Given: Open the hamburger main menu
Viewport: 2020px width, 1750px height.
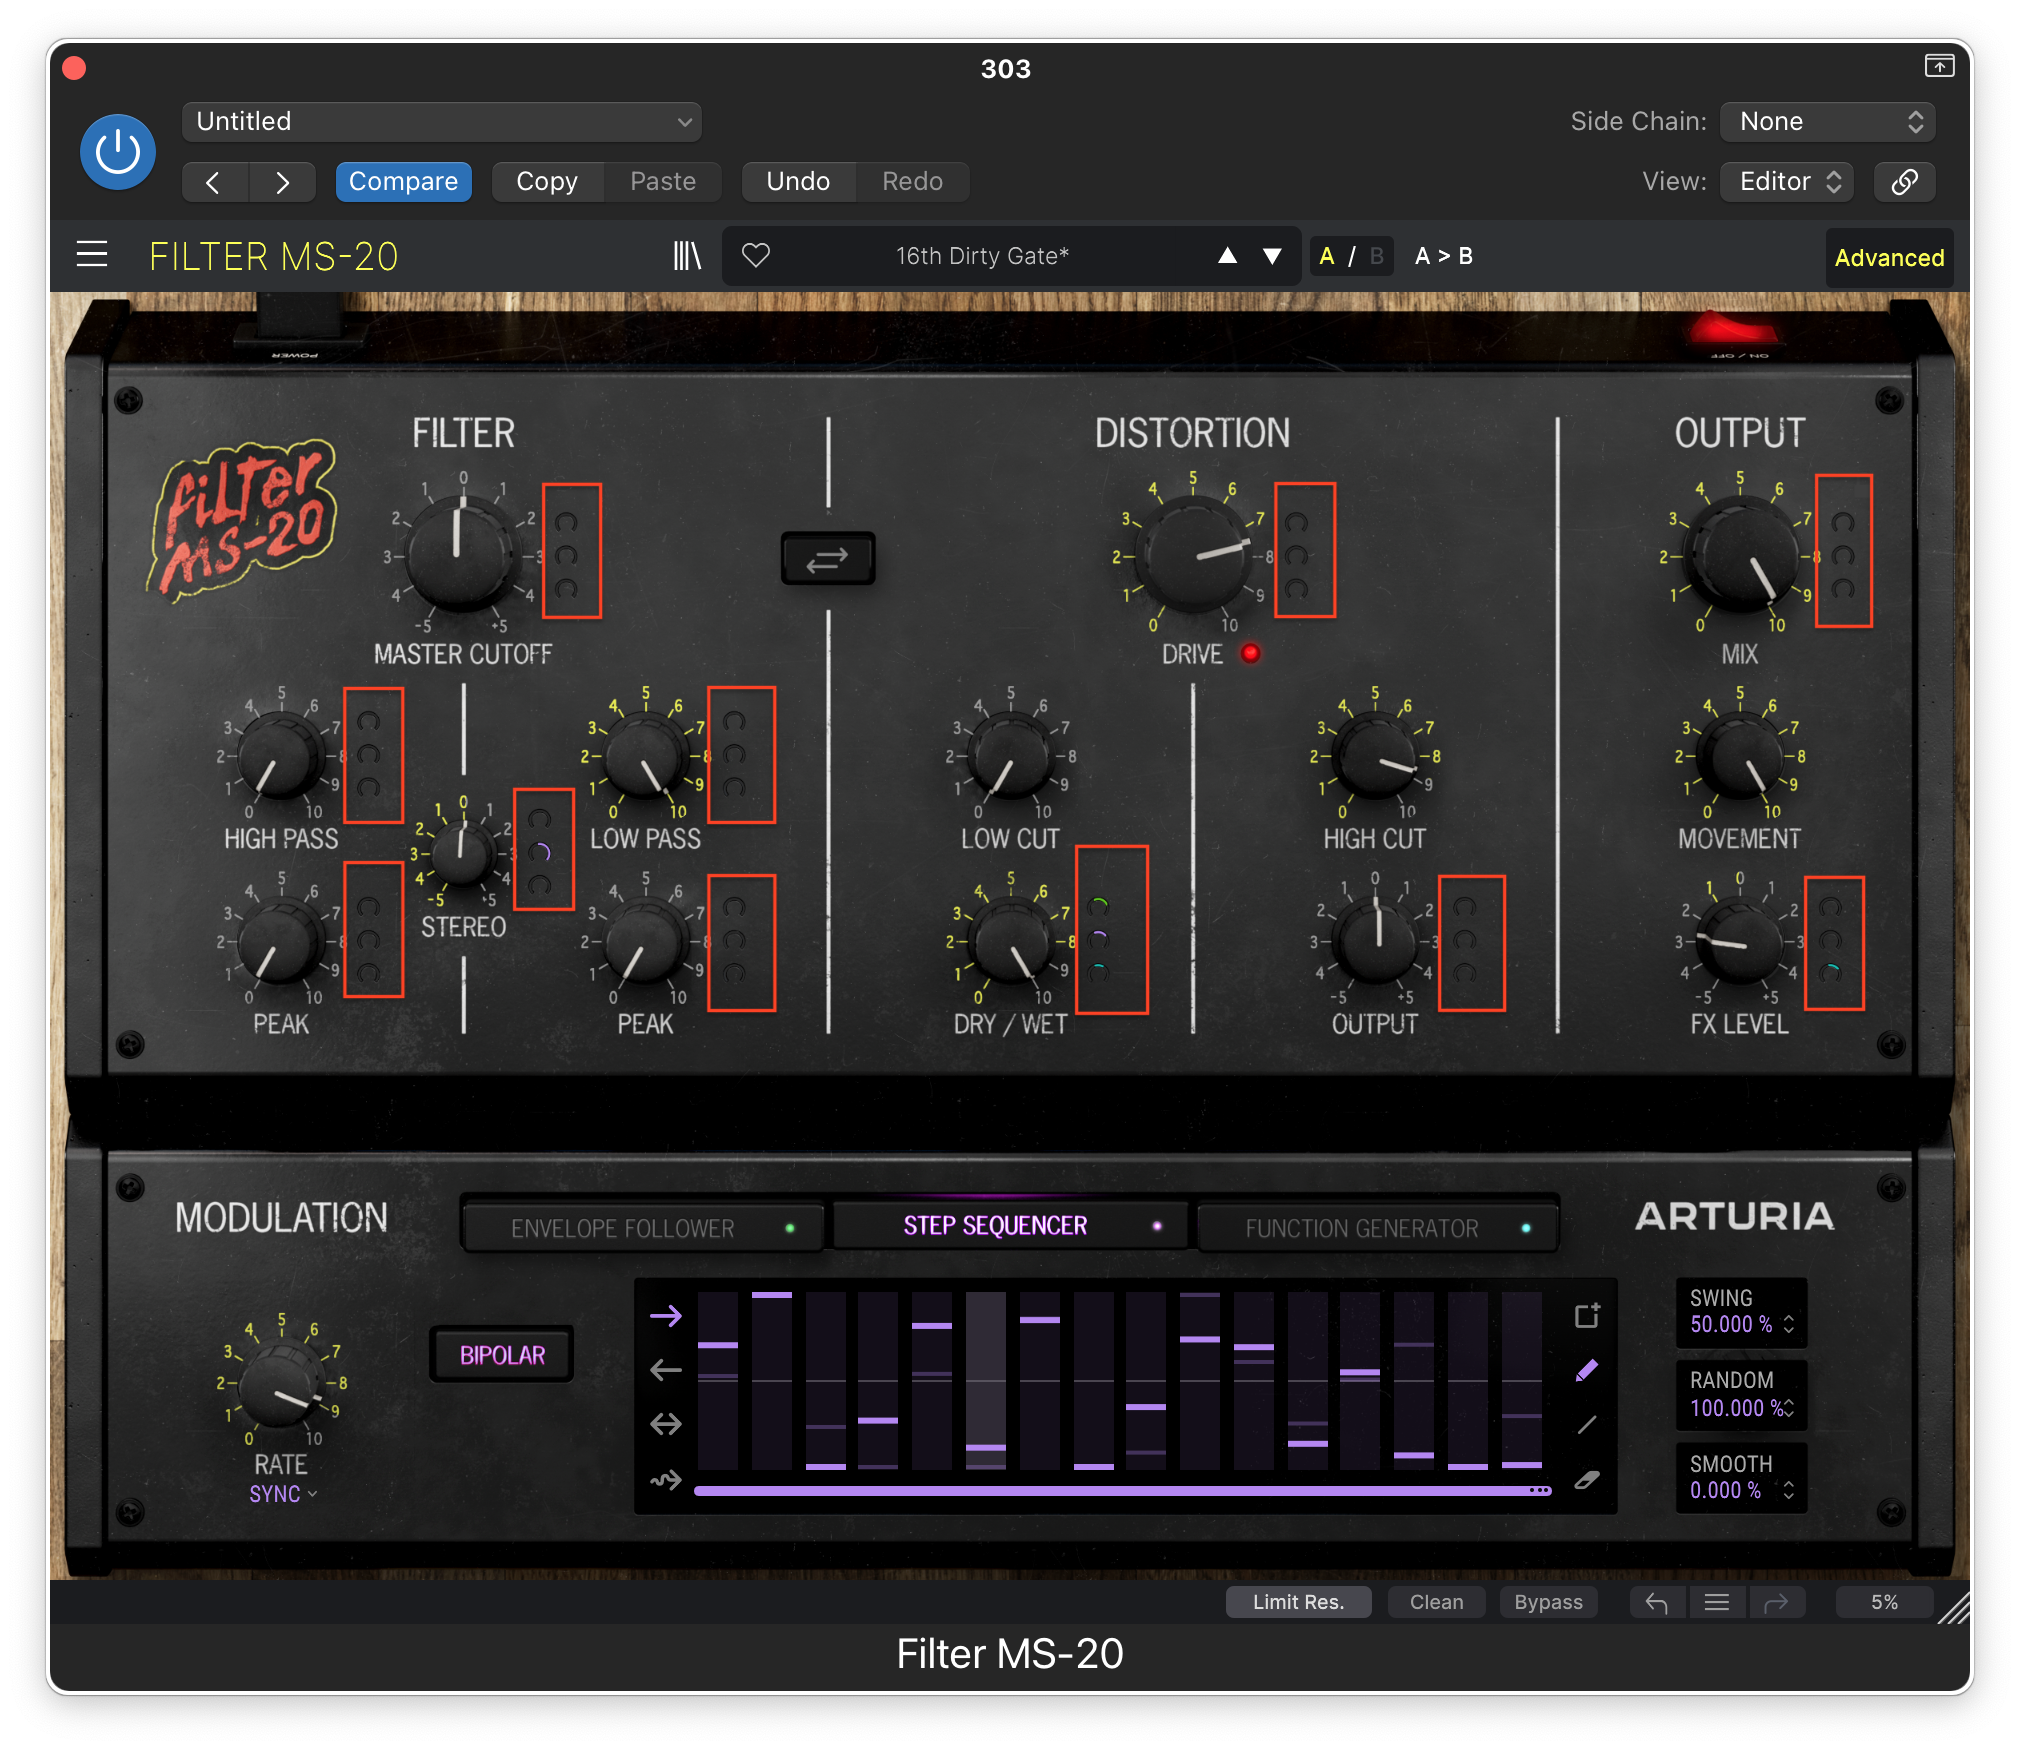Looking at the screenshot, I should [x=92, y=255].
